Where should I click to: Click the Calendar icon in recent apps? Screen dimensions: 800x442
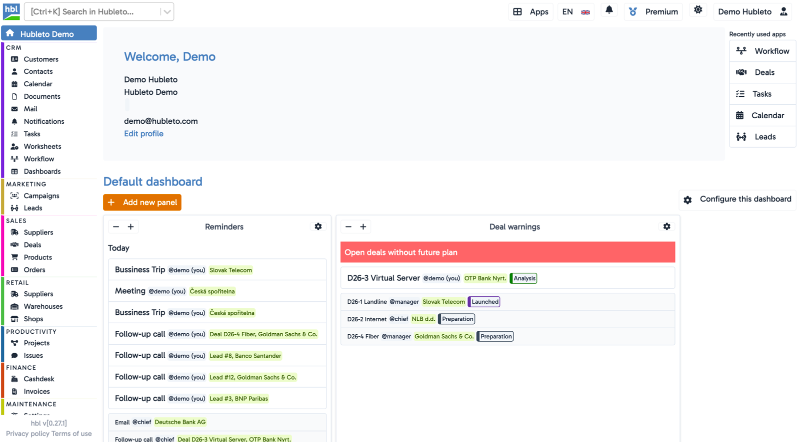(740, 115)
